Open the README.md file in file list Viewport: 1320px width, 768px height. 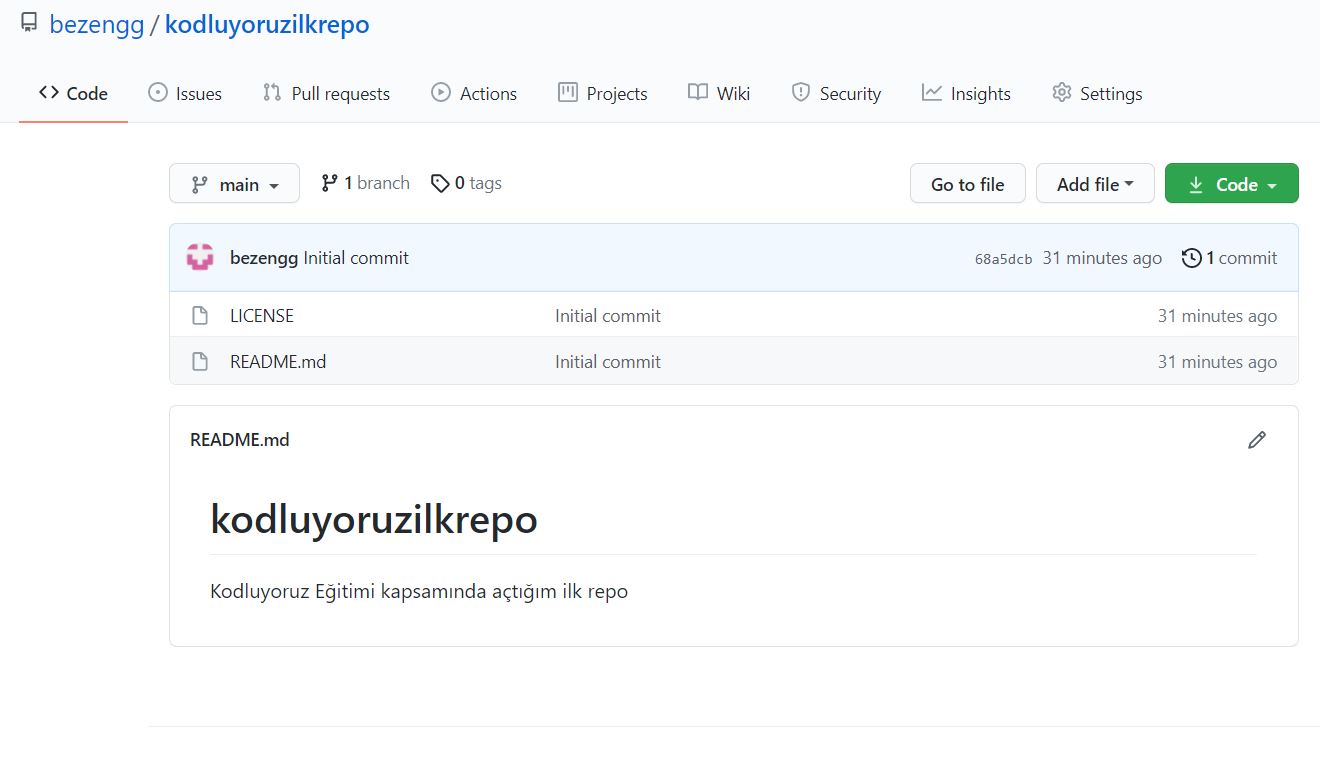(278, 362)
